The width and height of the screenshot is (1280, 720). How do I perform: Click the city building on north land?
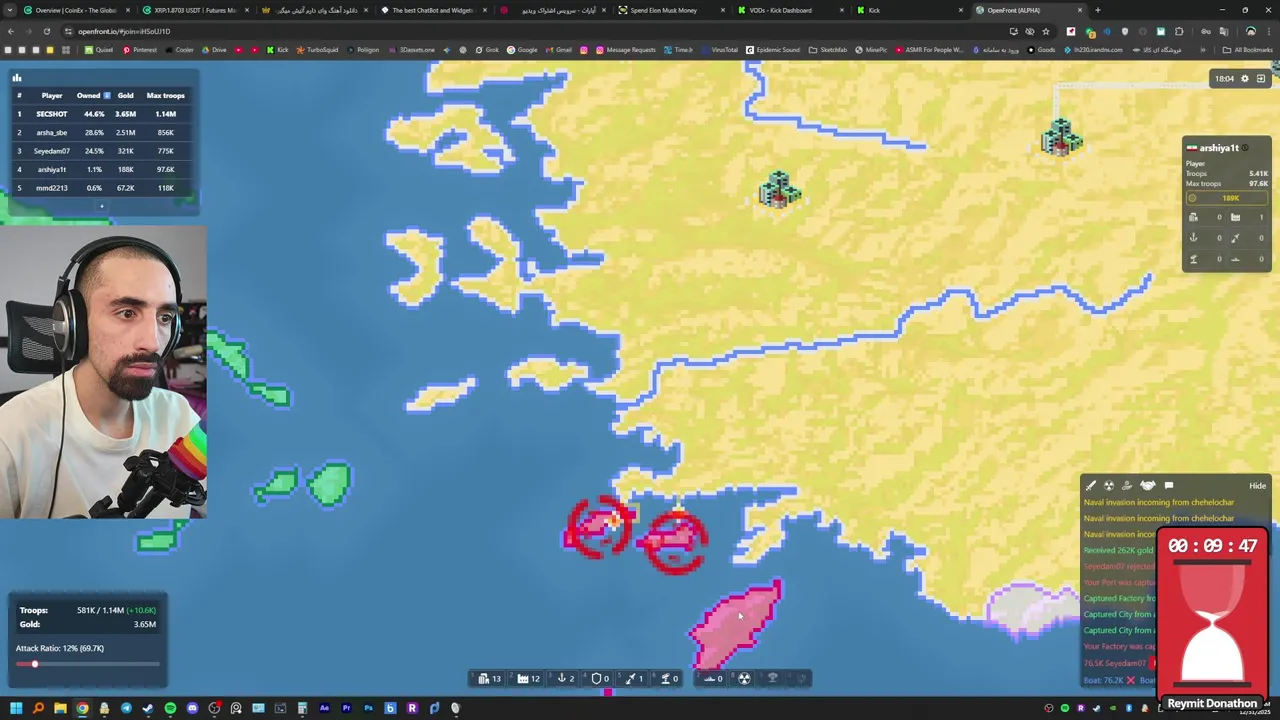click(779, 189)
